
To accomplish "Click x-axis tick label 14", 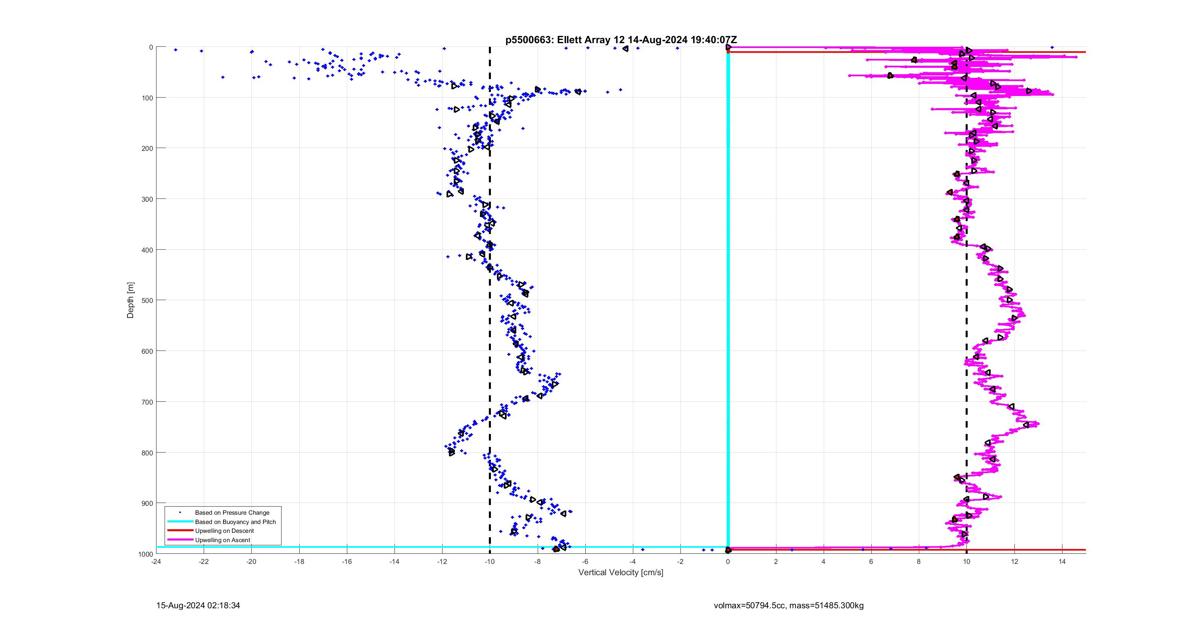I will coord(1062,561).
